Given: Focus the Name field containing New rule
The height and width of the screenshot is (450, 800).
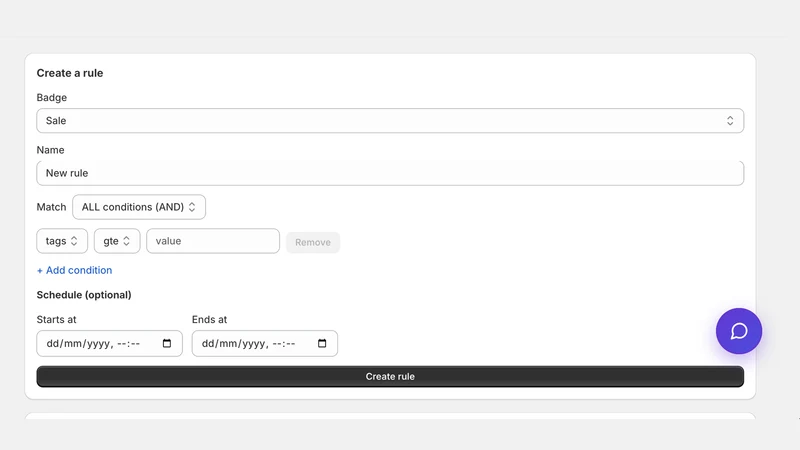Looking at the screenshot, I should pos(390,173).
